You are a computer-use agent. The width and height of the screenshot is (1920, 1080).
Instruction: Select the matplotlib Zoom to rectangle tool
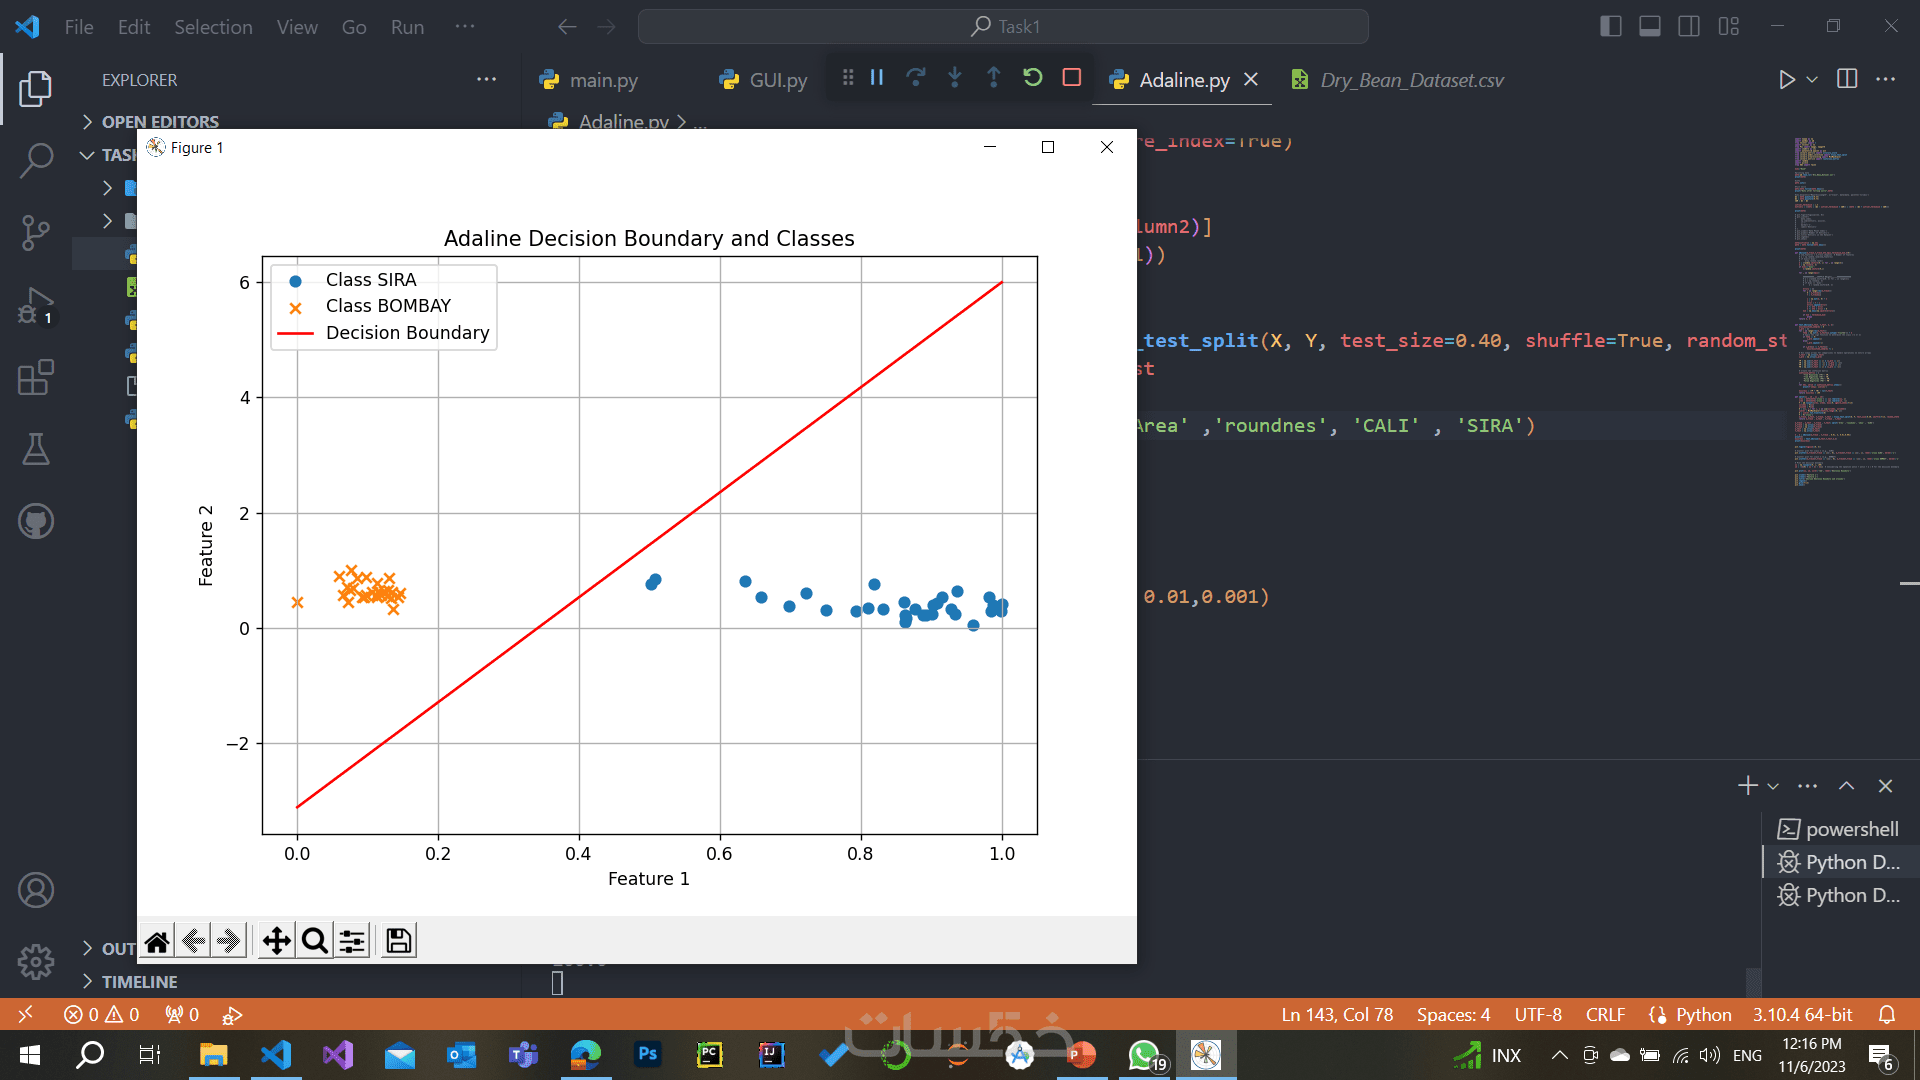314,941
